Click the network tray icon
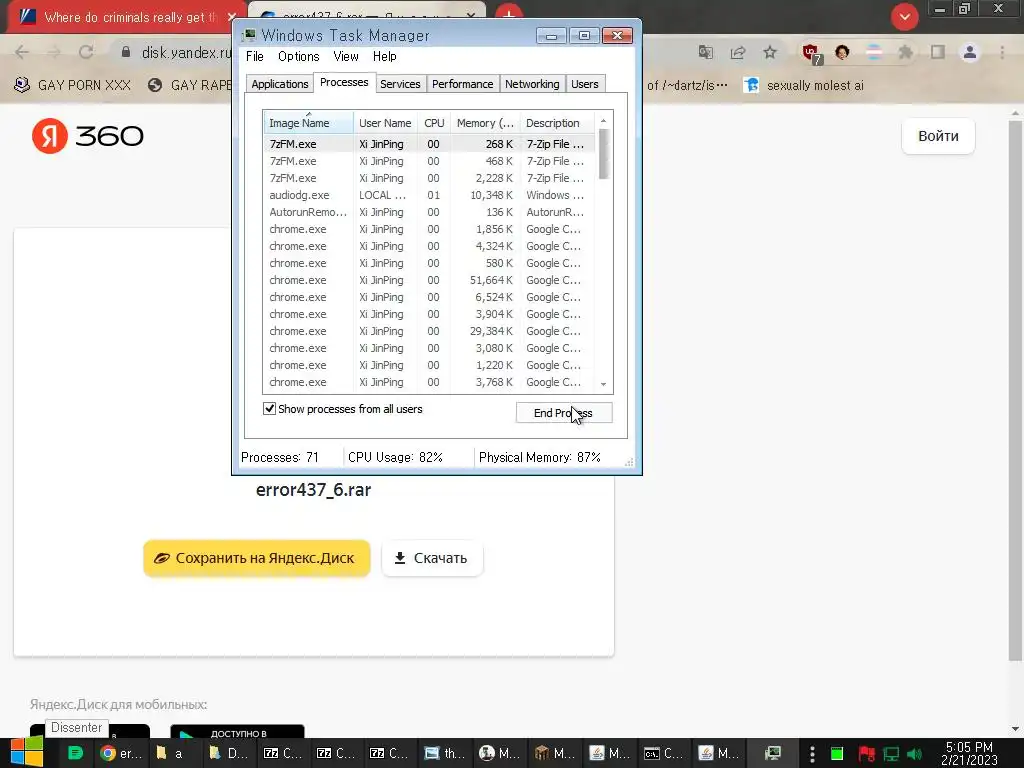 point(891,754)
